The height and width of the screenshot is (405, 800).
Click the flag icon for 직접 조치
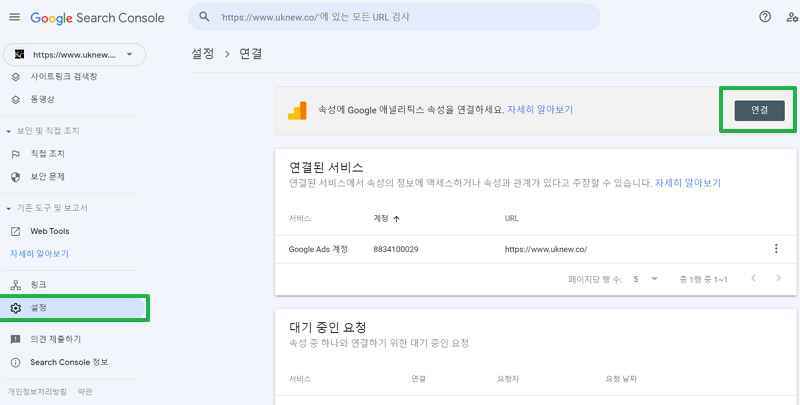[x=16, y=154]
